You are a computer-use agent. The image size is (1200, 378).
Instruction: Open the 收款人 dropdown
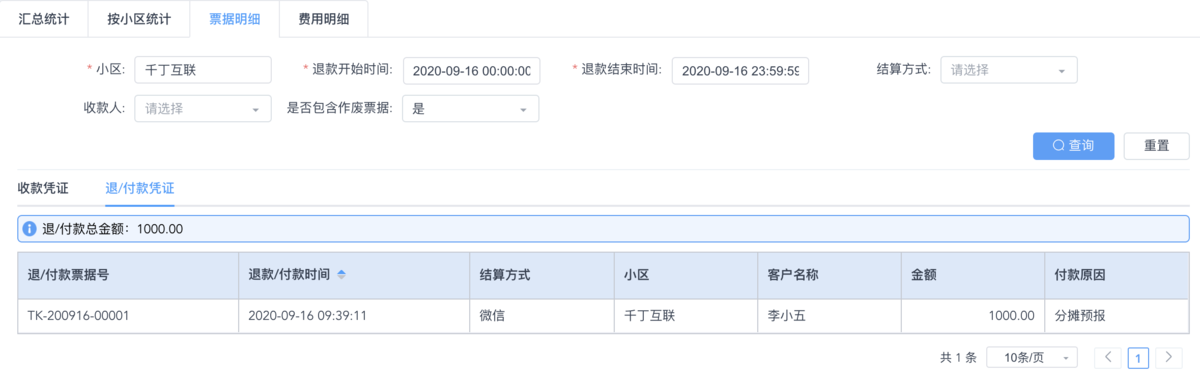coord(203,108)
